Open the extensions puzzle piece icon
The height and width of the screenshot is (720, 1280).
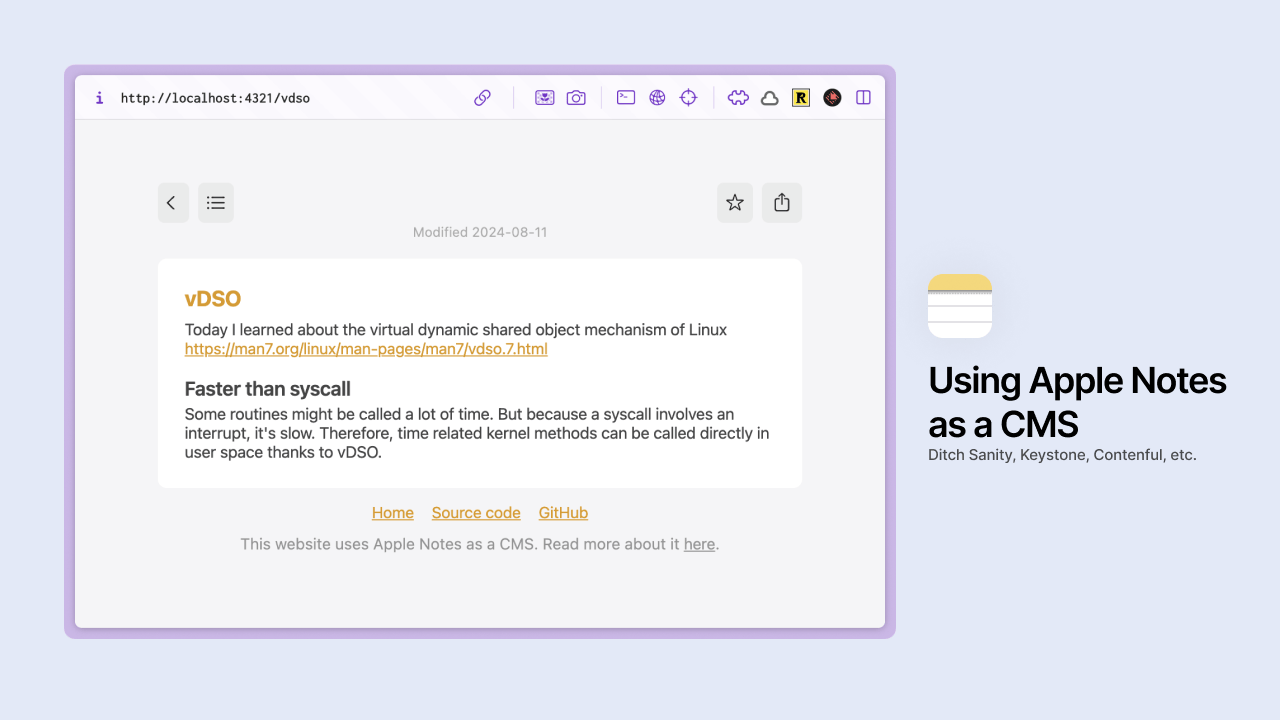738,98
